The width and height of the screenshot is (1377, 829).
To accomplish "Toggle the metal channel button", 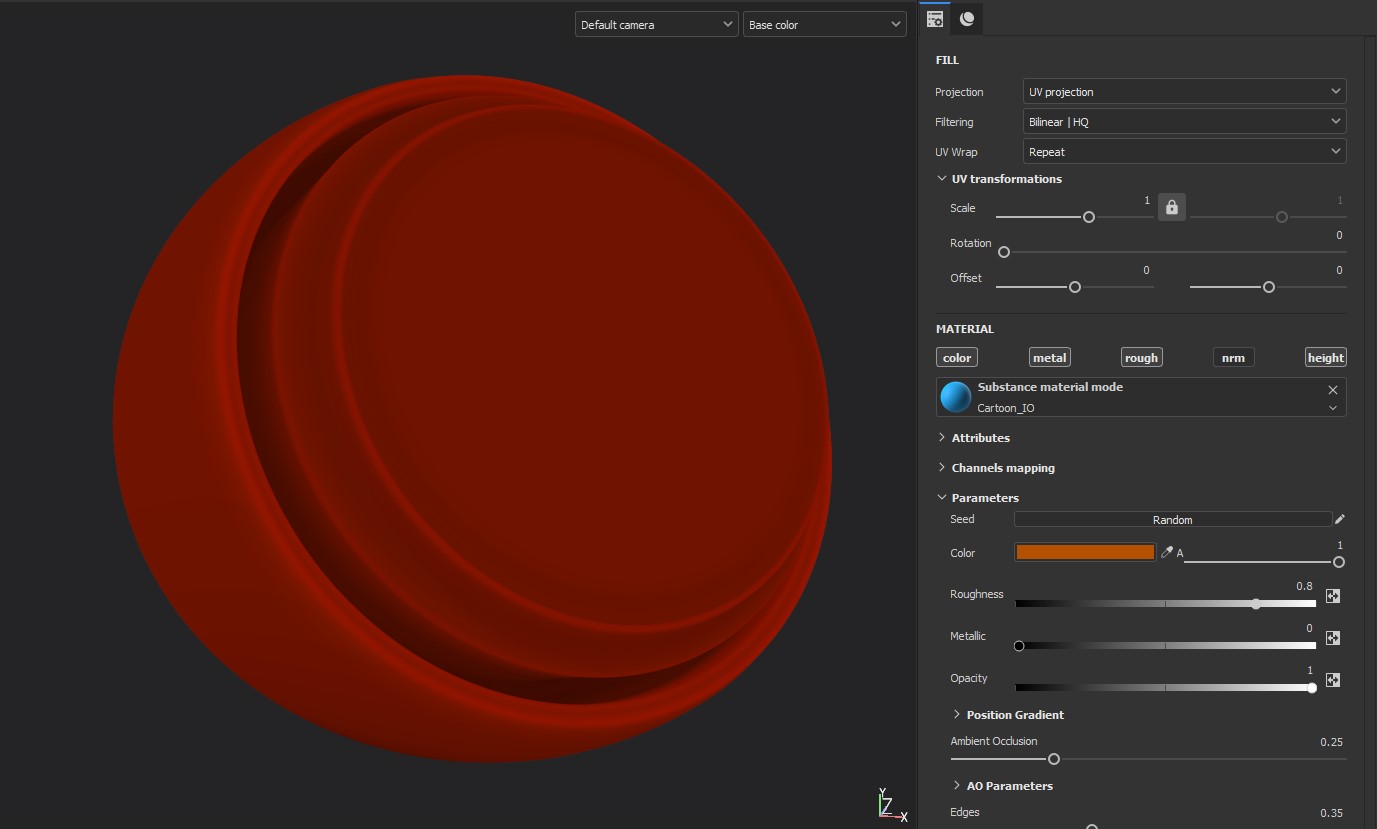I will pos(1049,357).
